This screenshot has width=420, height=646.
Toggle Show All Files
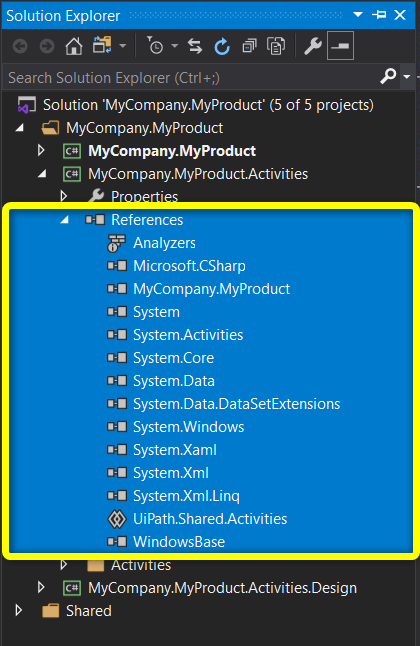pos(276,46)
